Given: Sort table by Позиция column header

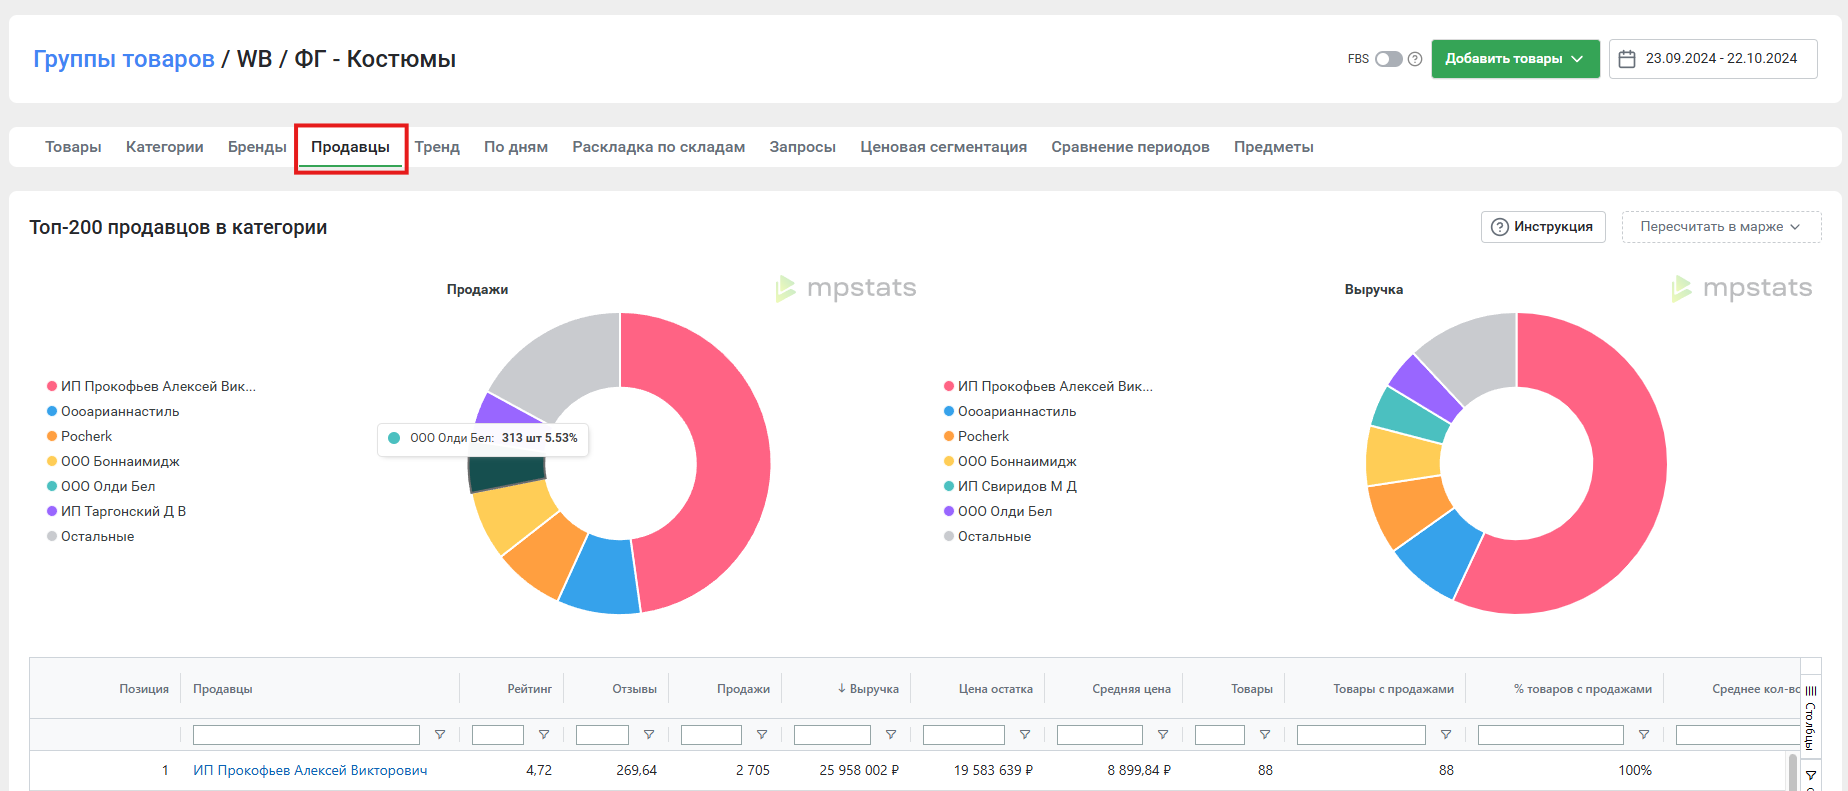Looking at the screenshot, I should pos(144,689).
